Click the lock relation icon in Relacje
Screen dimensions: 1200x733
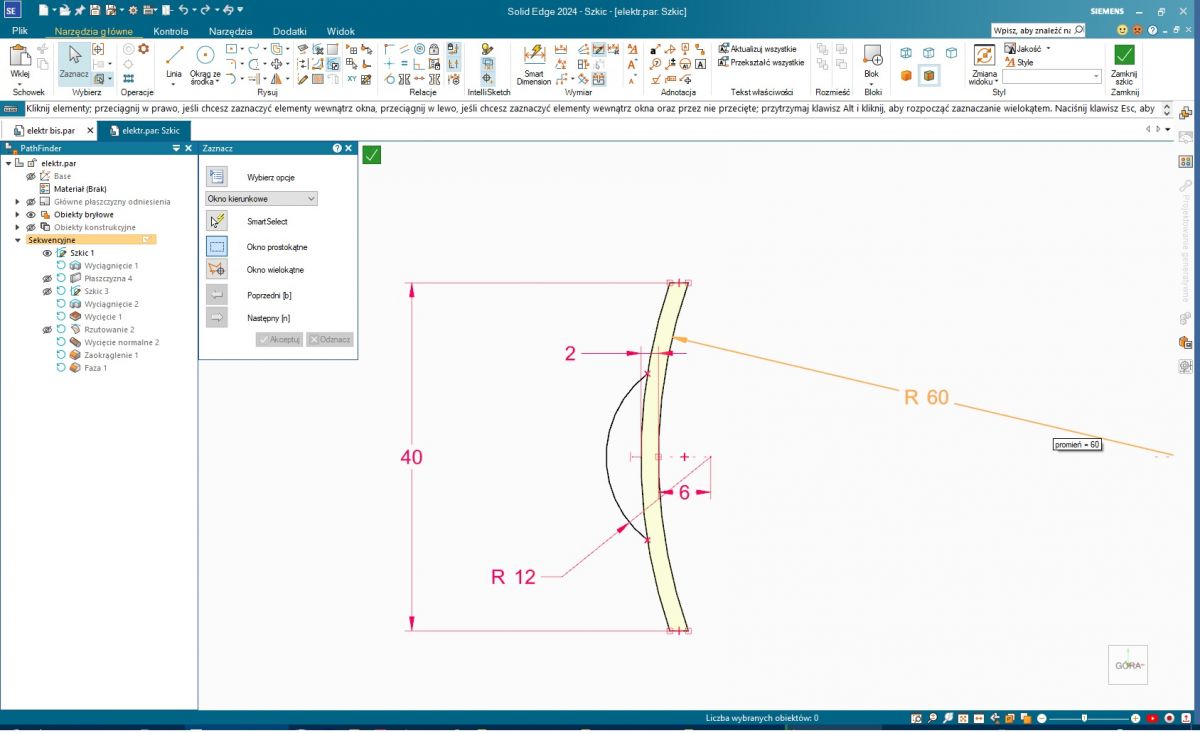pyautogui.click(x=435, y=49)
